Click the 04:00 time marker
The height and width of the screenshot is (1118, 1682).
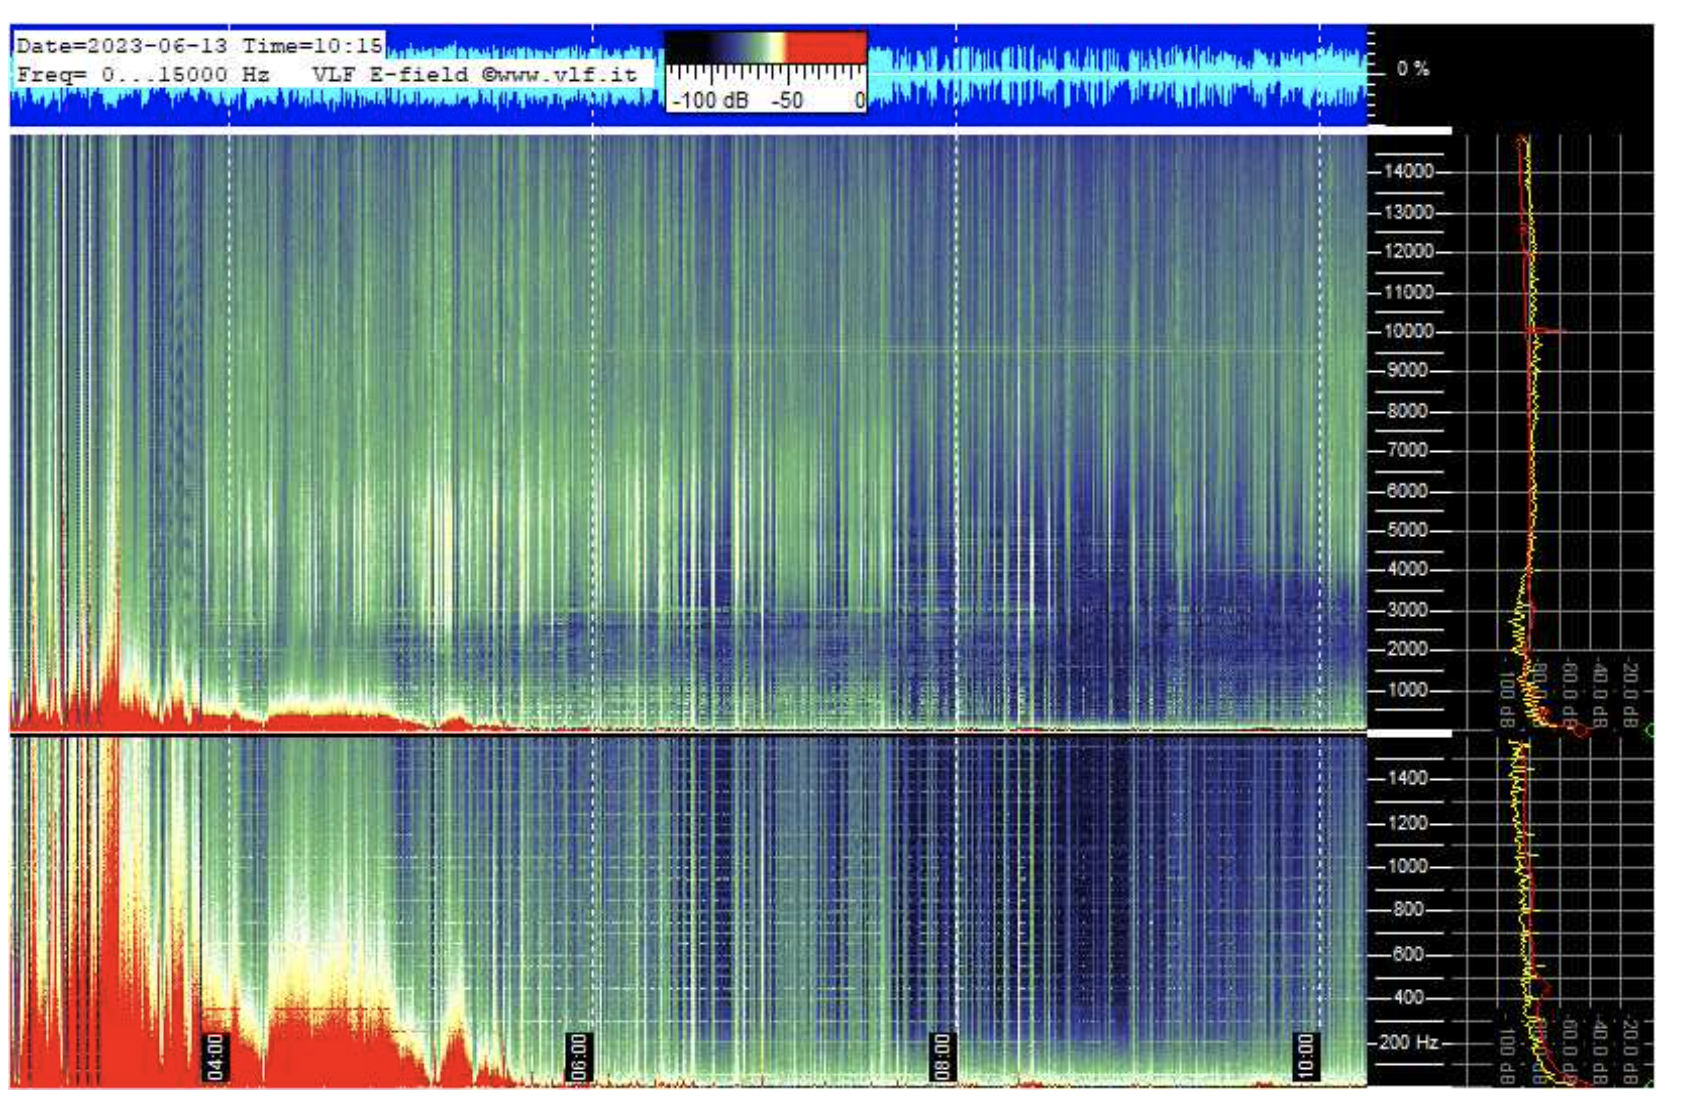tap(215, 1057)
